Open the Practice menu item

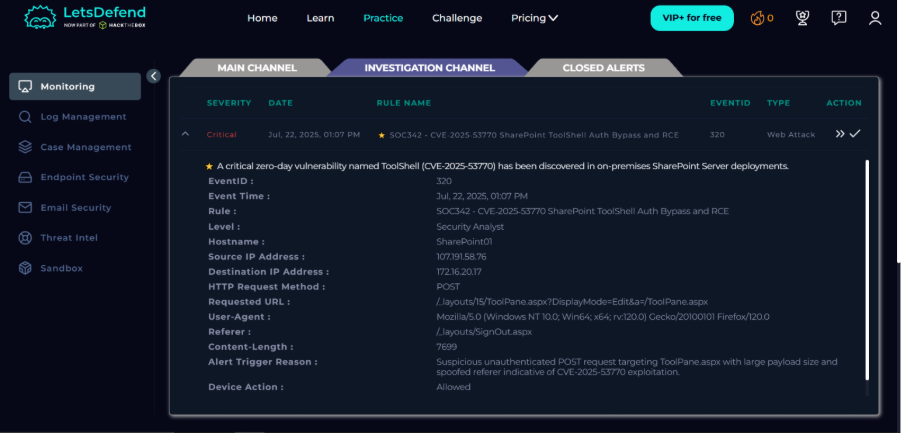coord(383,18)
